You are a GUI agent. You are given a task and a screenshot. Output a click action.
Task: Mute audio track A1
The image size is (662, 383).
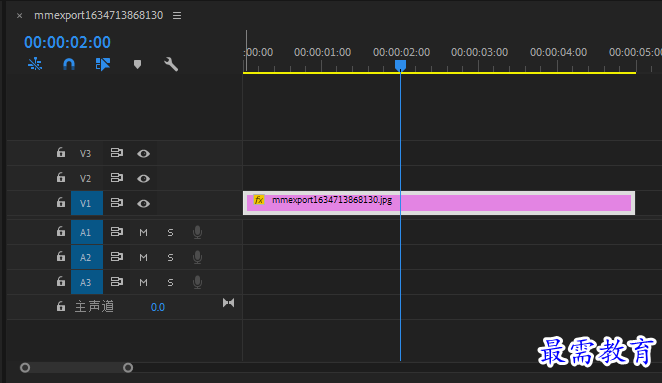(144, 232)
